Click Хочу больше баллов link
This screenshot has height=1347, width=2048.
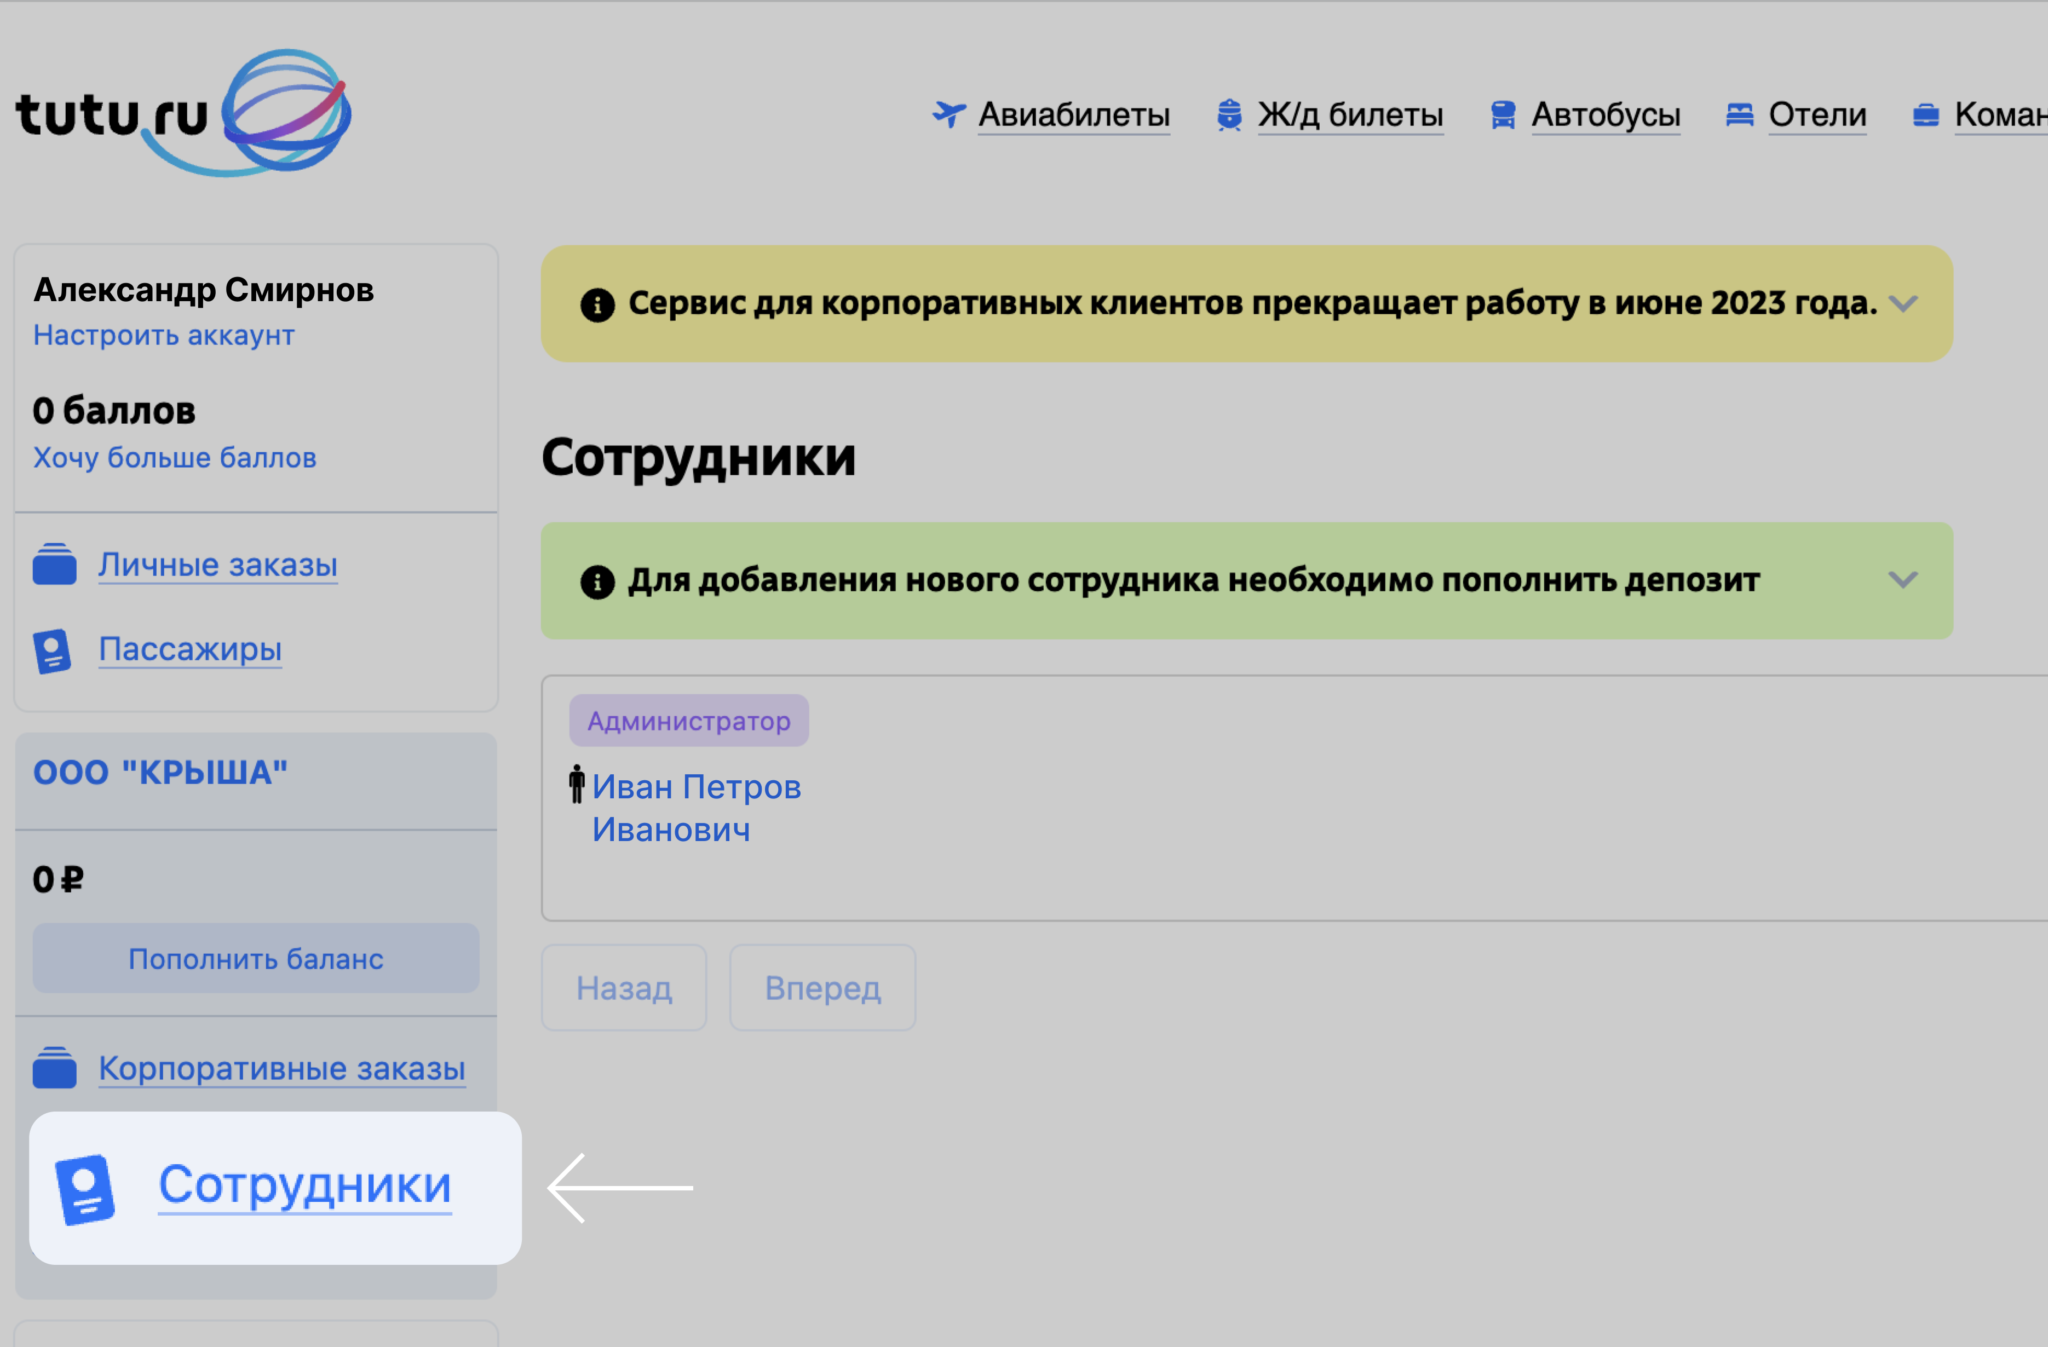tap(175, 458)
